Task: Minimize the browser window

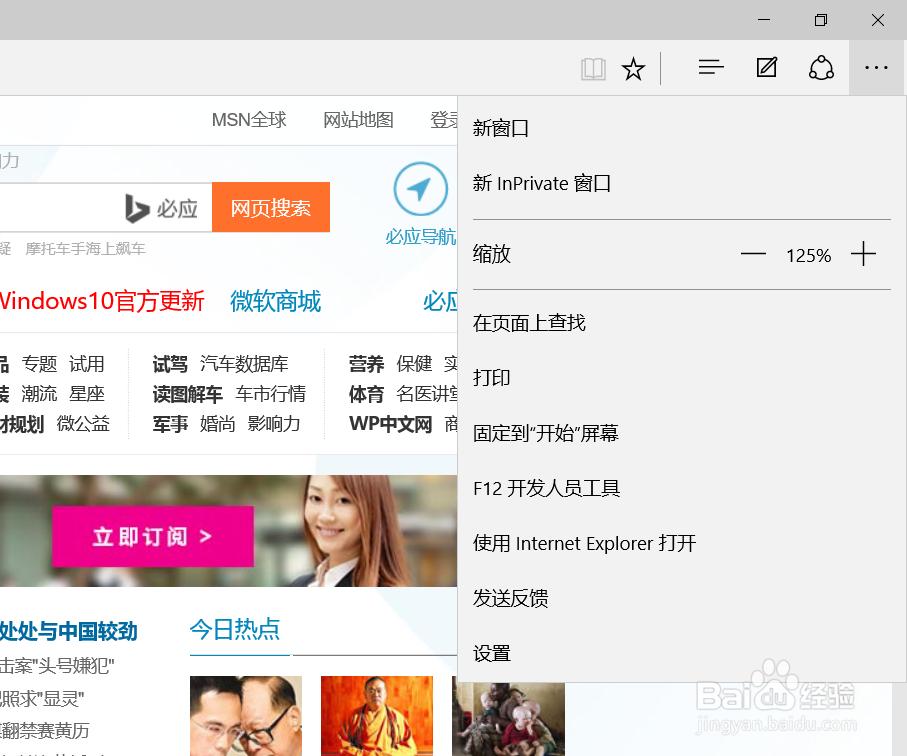Action: click(764, 20)
